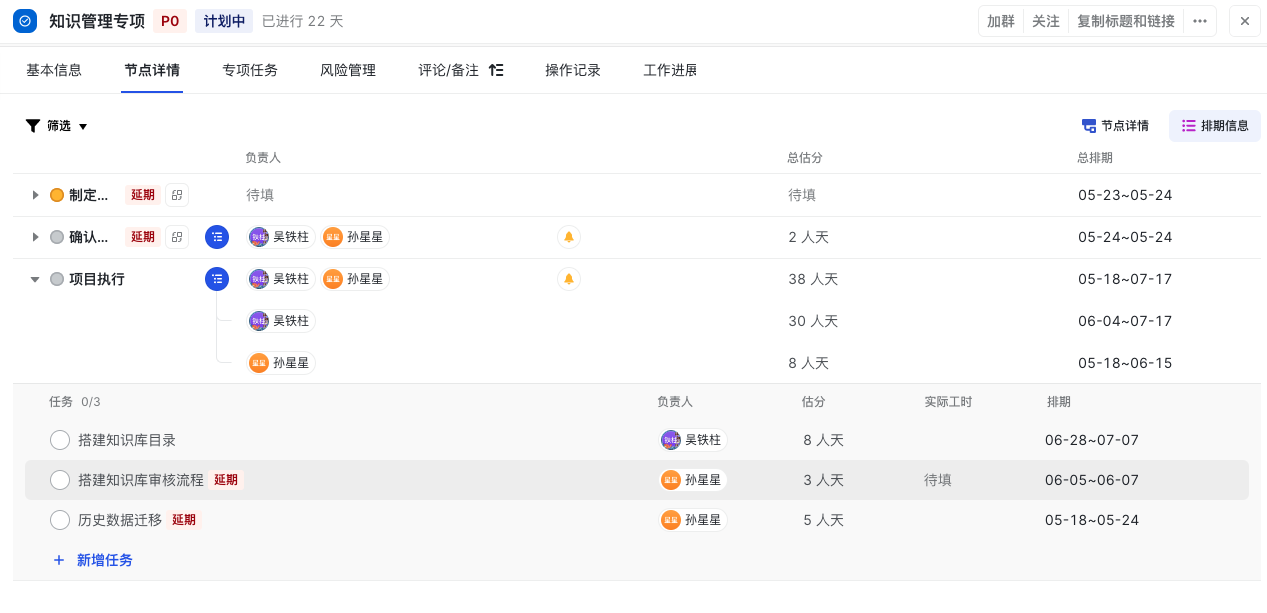Check off the 搭建知识库审核流程 task
Image resolution: width=1267 pixels, height=613 pixels.
pos(60,480)
